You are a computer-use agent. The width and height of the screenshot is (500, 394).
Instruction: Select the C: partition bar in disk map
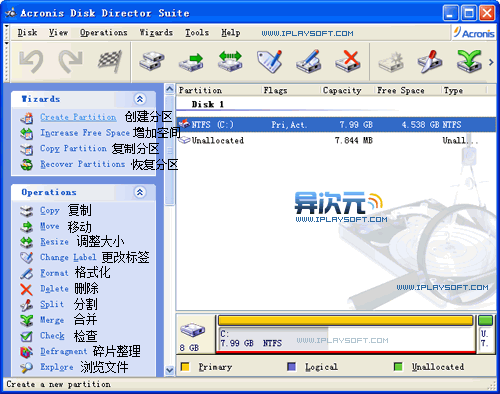point(346,334)
